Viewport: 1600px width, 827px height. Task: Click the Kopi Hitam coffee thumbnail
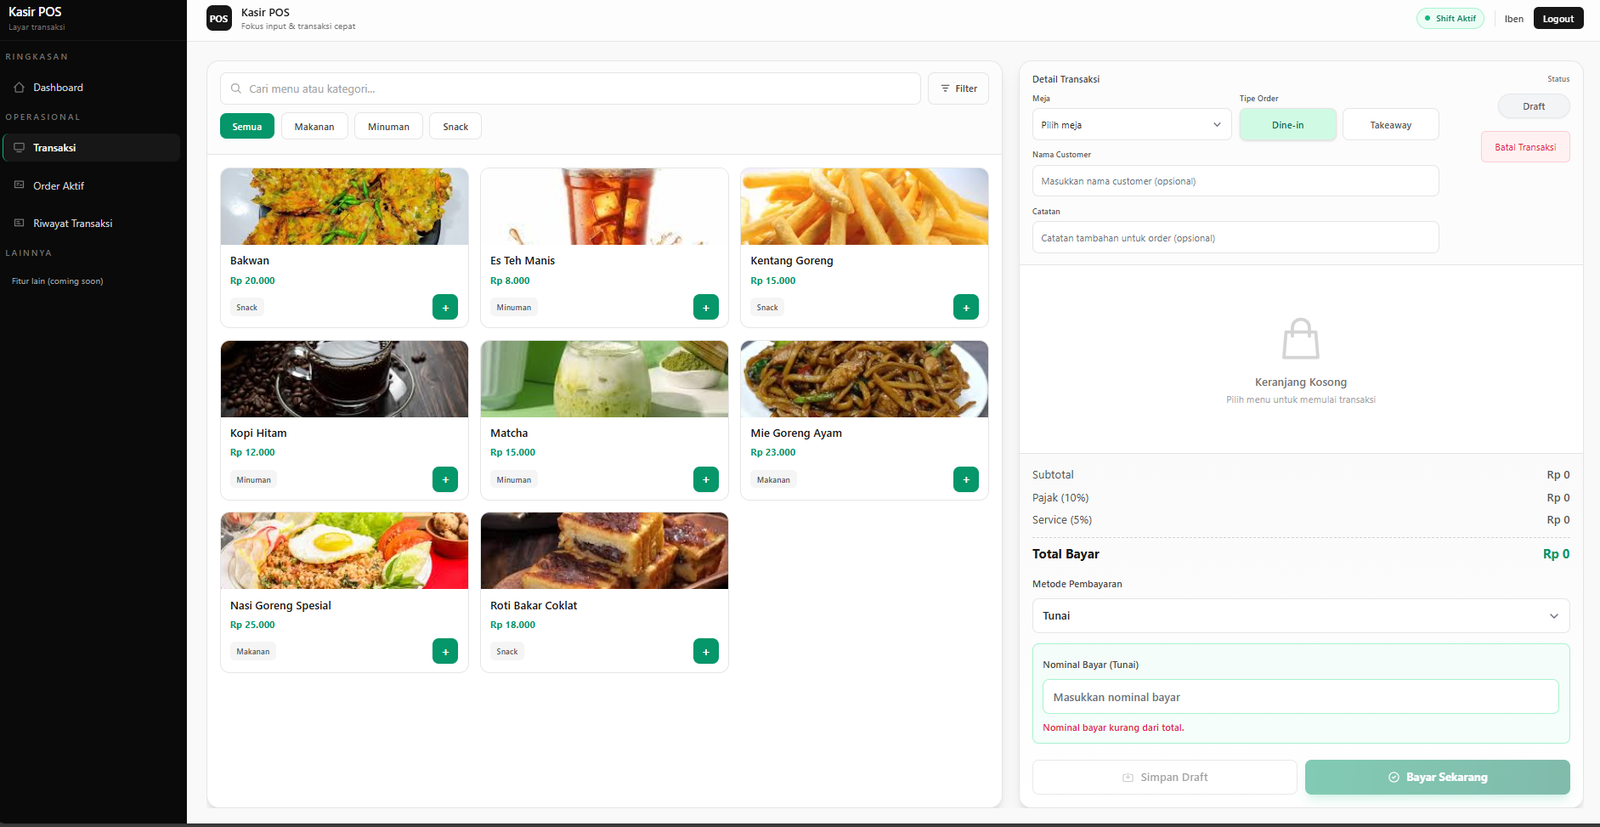point(344,379)
